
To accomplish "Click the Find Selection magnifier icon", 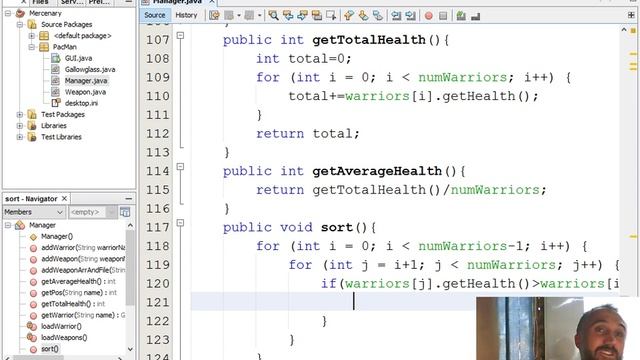I will pos(273,16).
